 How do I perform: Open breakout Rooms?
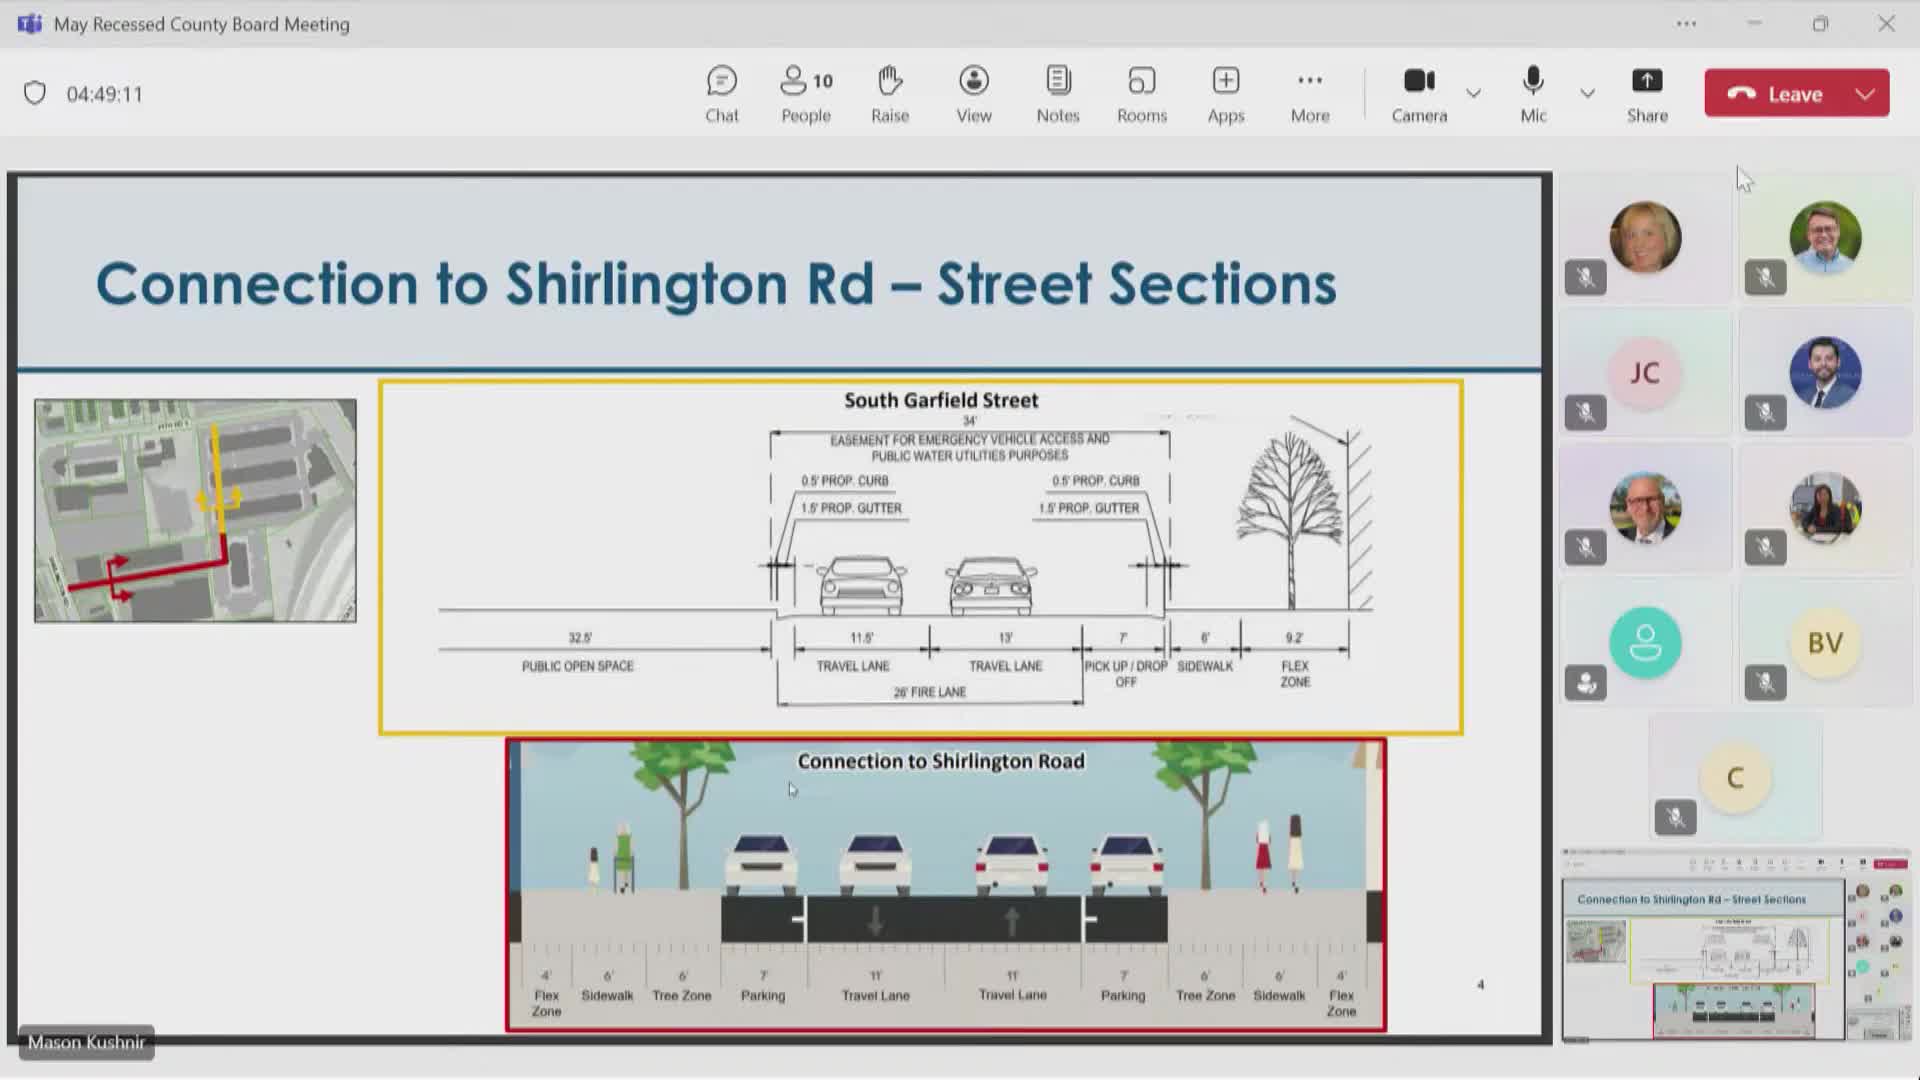tap(1141, 94)
